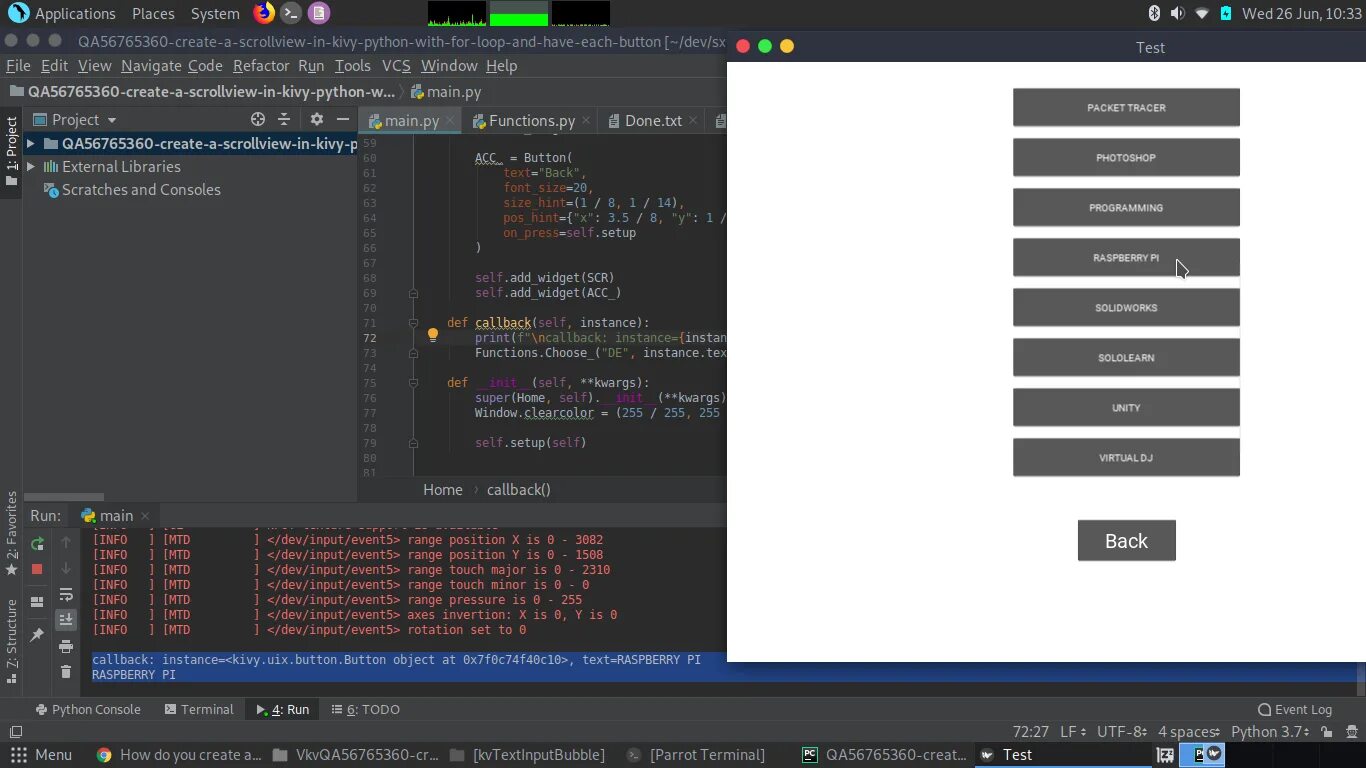Collapse all in the Project panel
The height and width of the screenshot is (768, 1366).
(x=284, y=119)
